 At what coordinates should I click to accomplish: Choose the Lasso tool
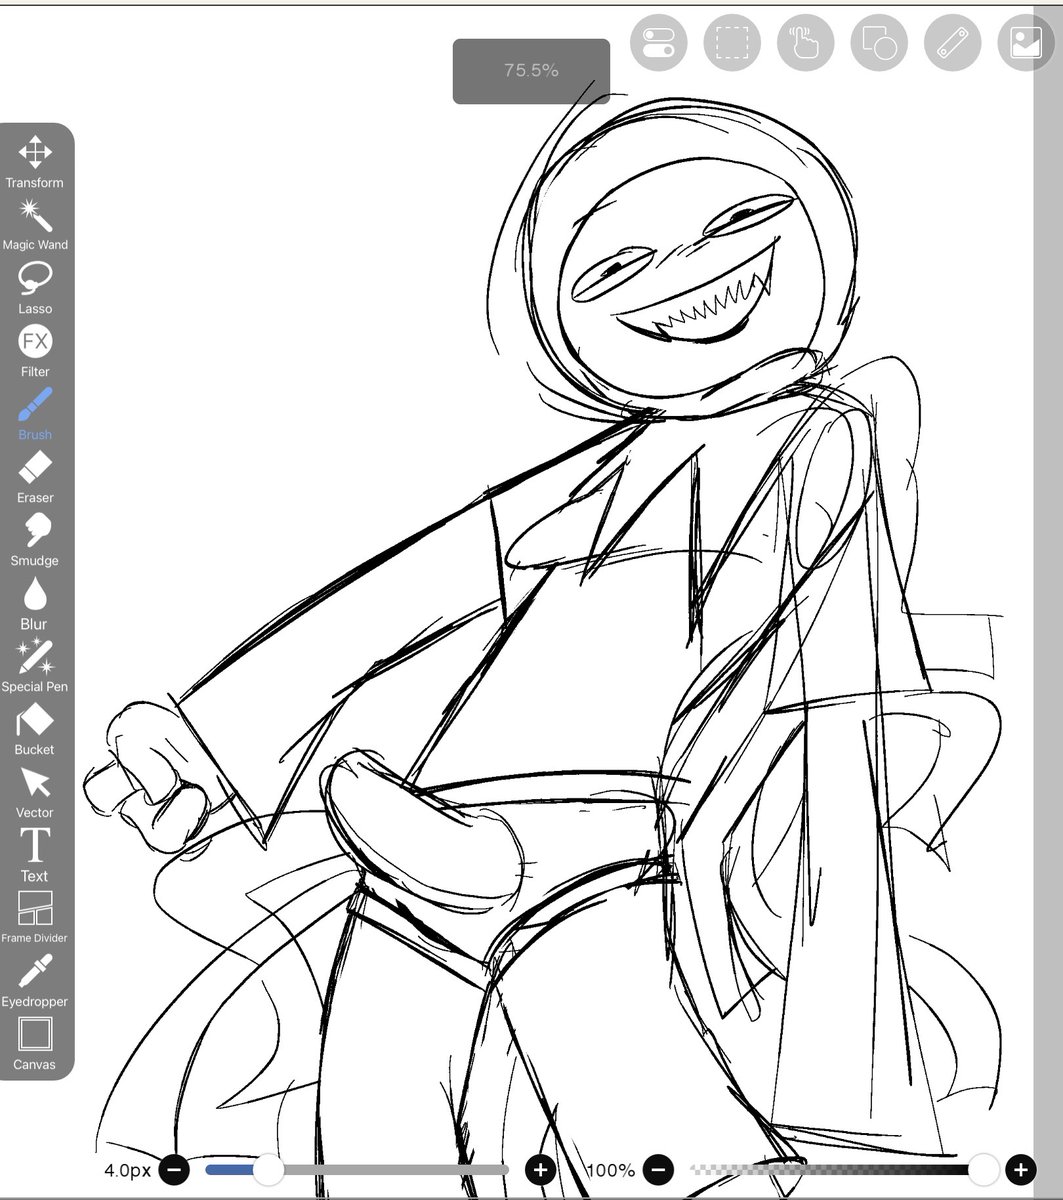tap(35, 288)
